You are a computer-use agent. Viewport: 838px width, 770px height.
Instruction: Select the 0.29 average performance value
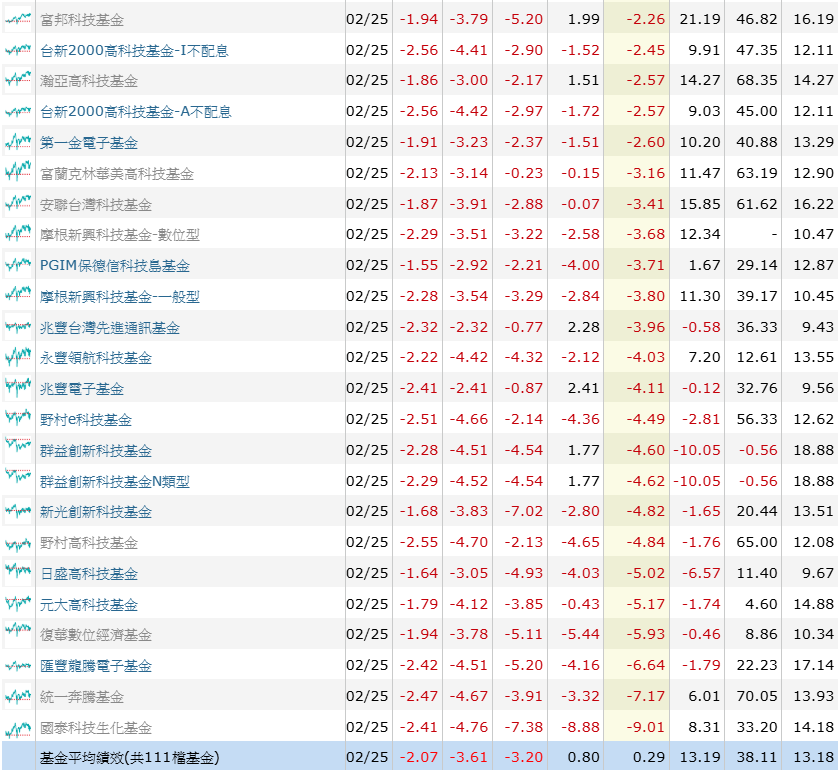point(649,757)
